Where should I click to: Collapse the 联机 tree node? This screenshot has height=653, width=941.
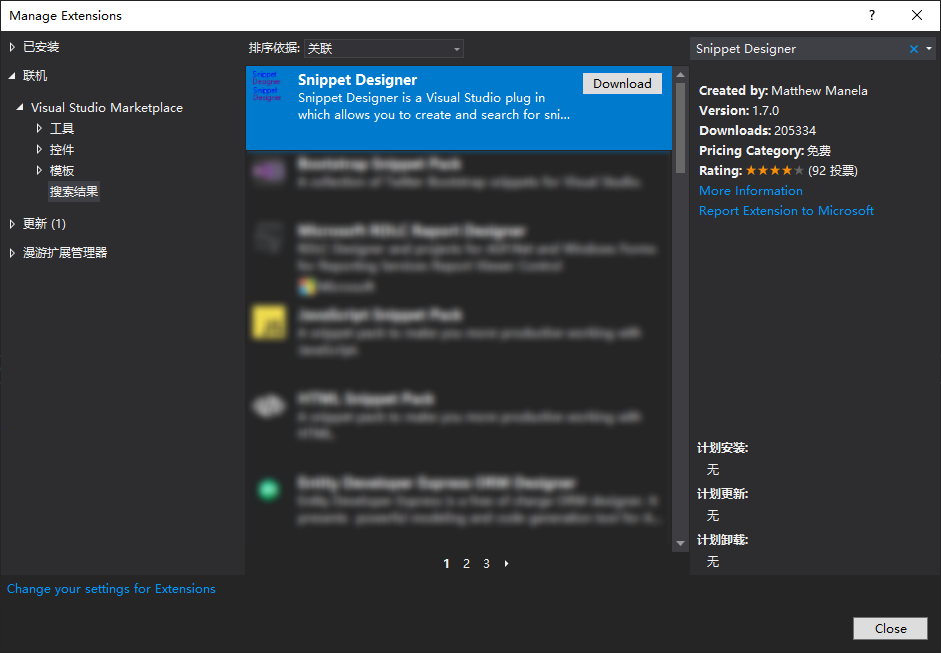pyautogui.click(x=12, y=76)
